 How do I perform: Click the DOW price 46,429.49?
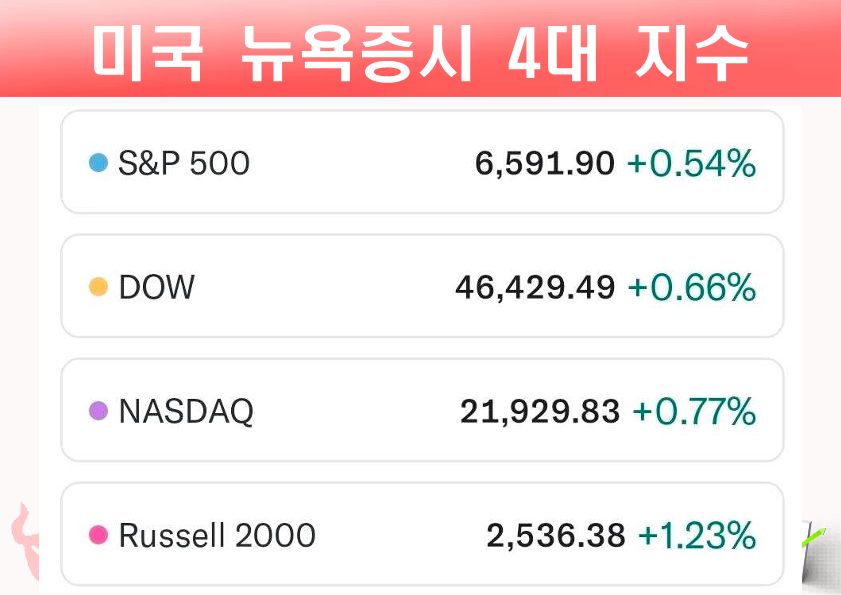tap(534, 288)
